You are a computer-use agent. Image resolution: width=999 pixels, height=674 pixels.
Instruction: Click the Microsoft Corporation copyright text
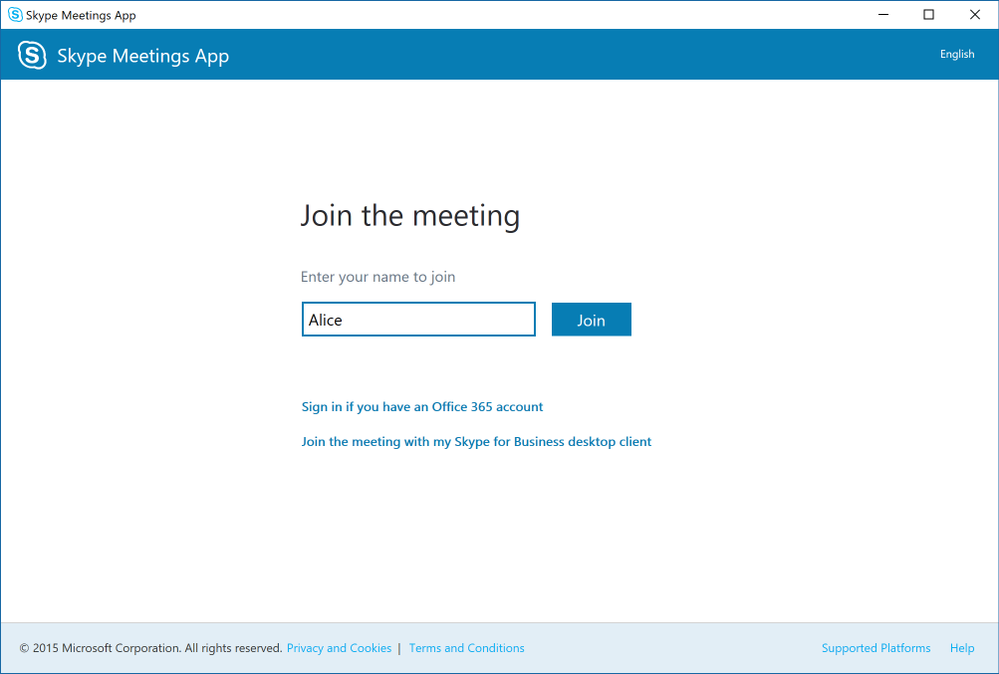pos(151,648)
